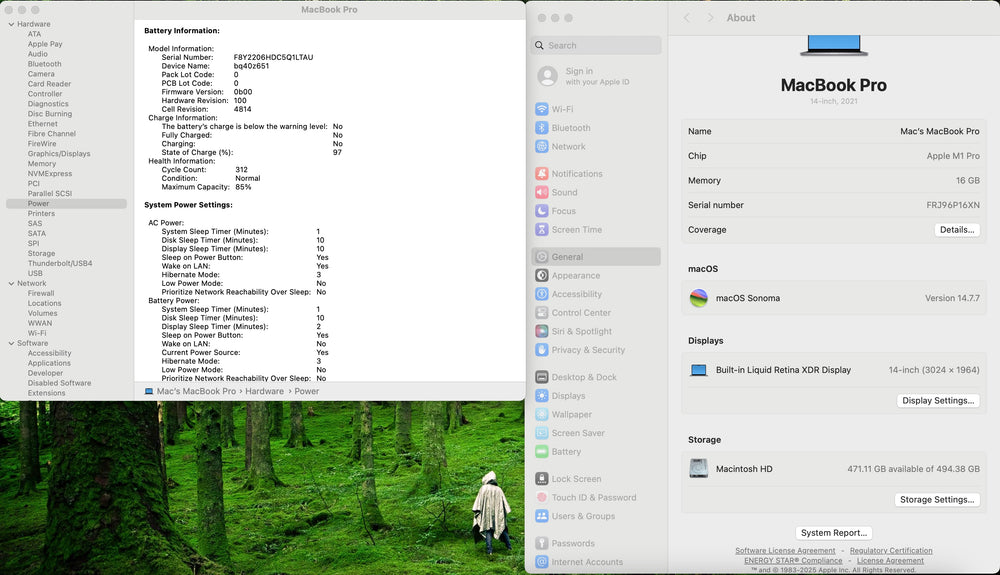Viewport: 1000px width, 575px height.
Task: Select Thunderbolt/USB4 in the hardware list
Action: (x=60, y=264)
